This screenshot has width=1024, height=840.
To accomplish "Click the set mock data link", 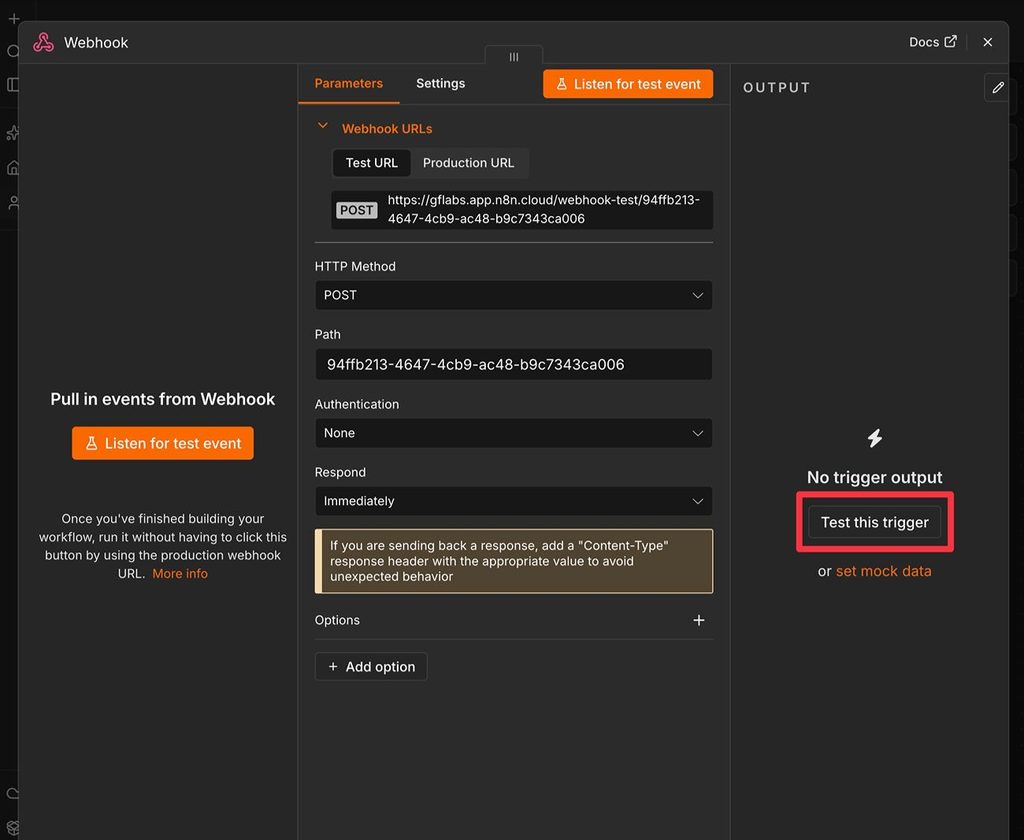I will [884, 571].
